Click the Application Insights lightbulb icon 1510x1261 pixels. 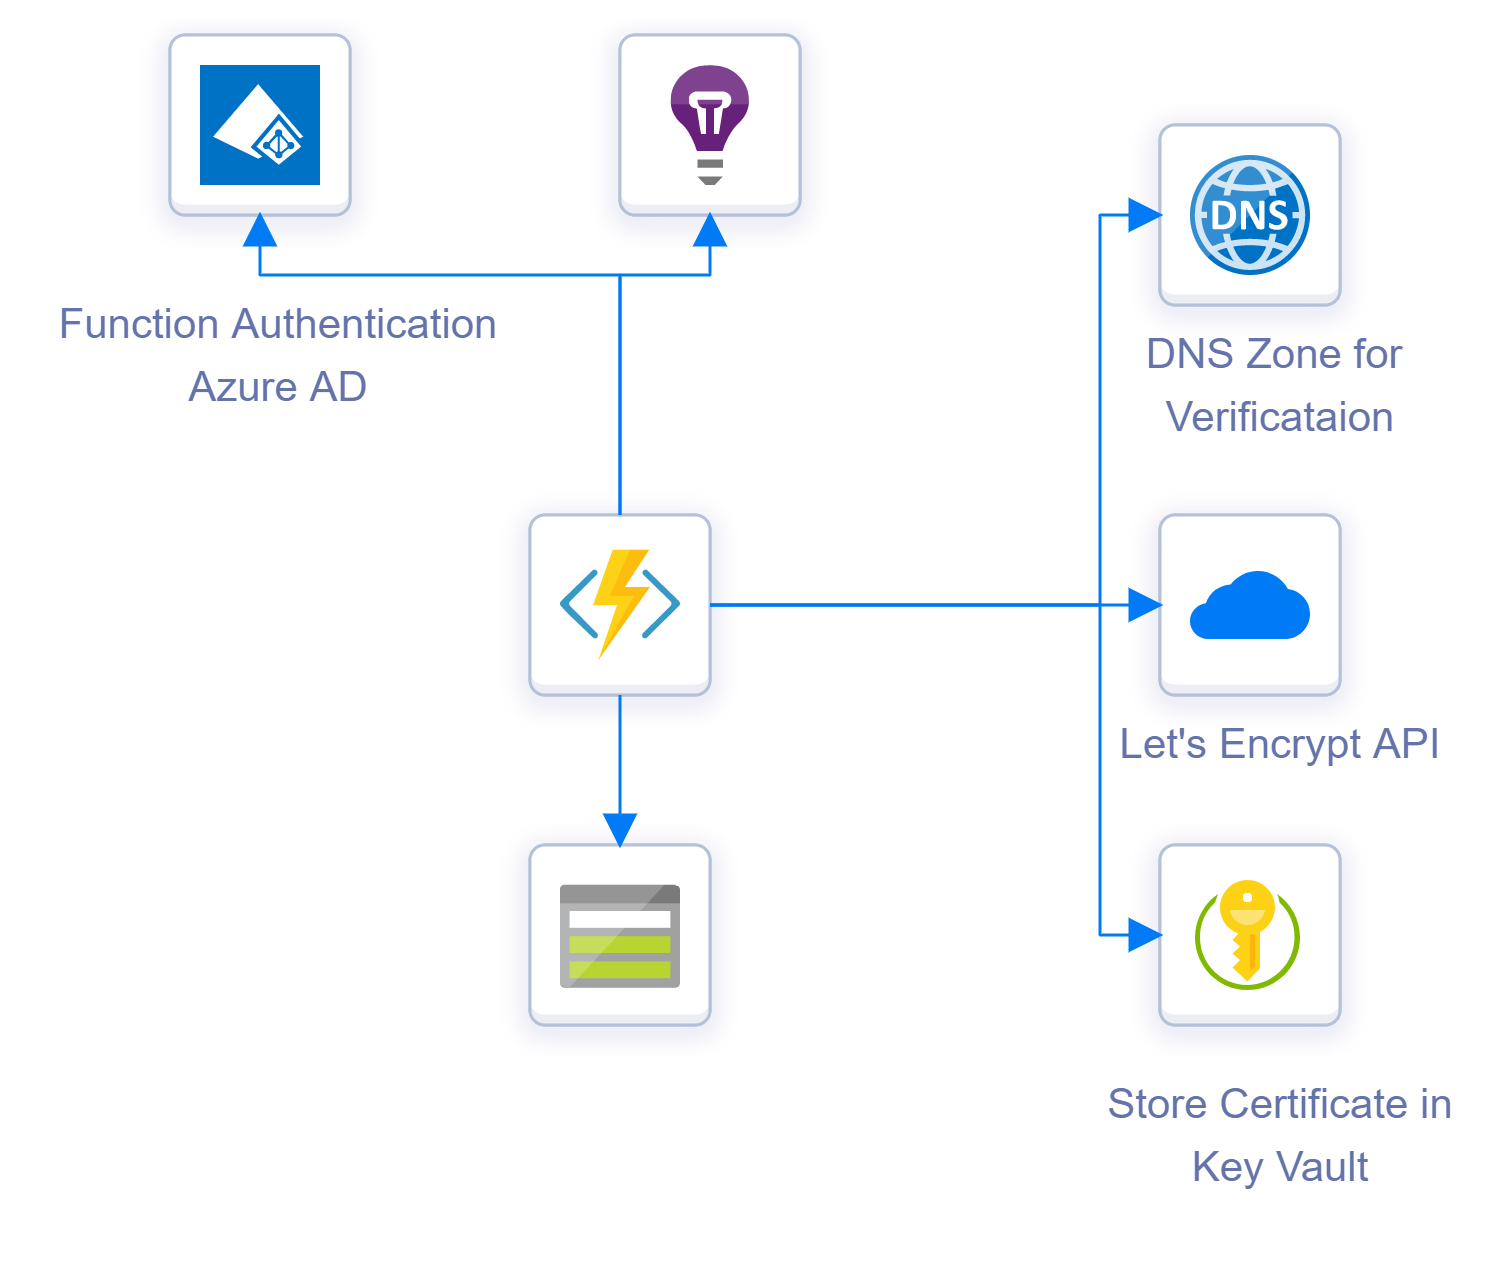(x=710, y=125)
